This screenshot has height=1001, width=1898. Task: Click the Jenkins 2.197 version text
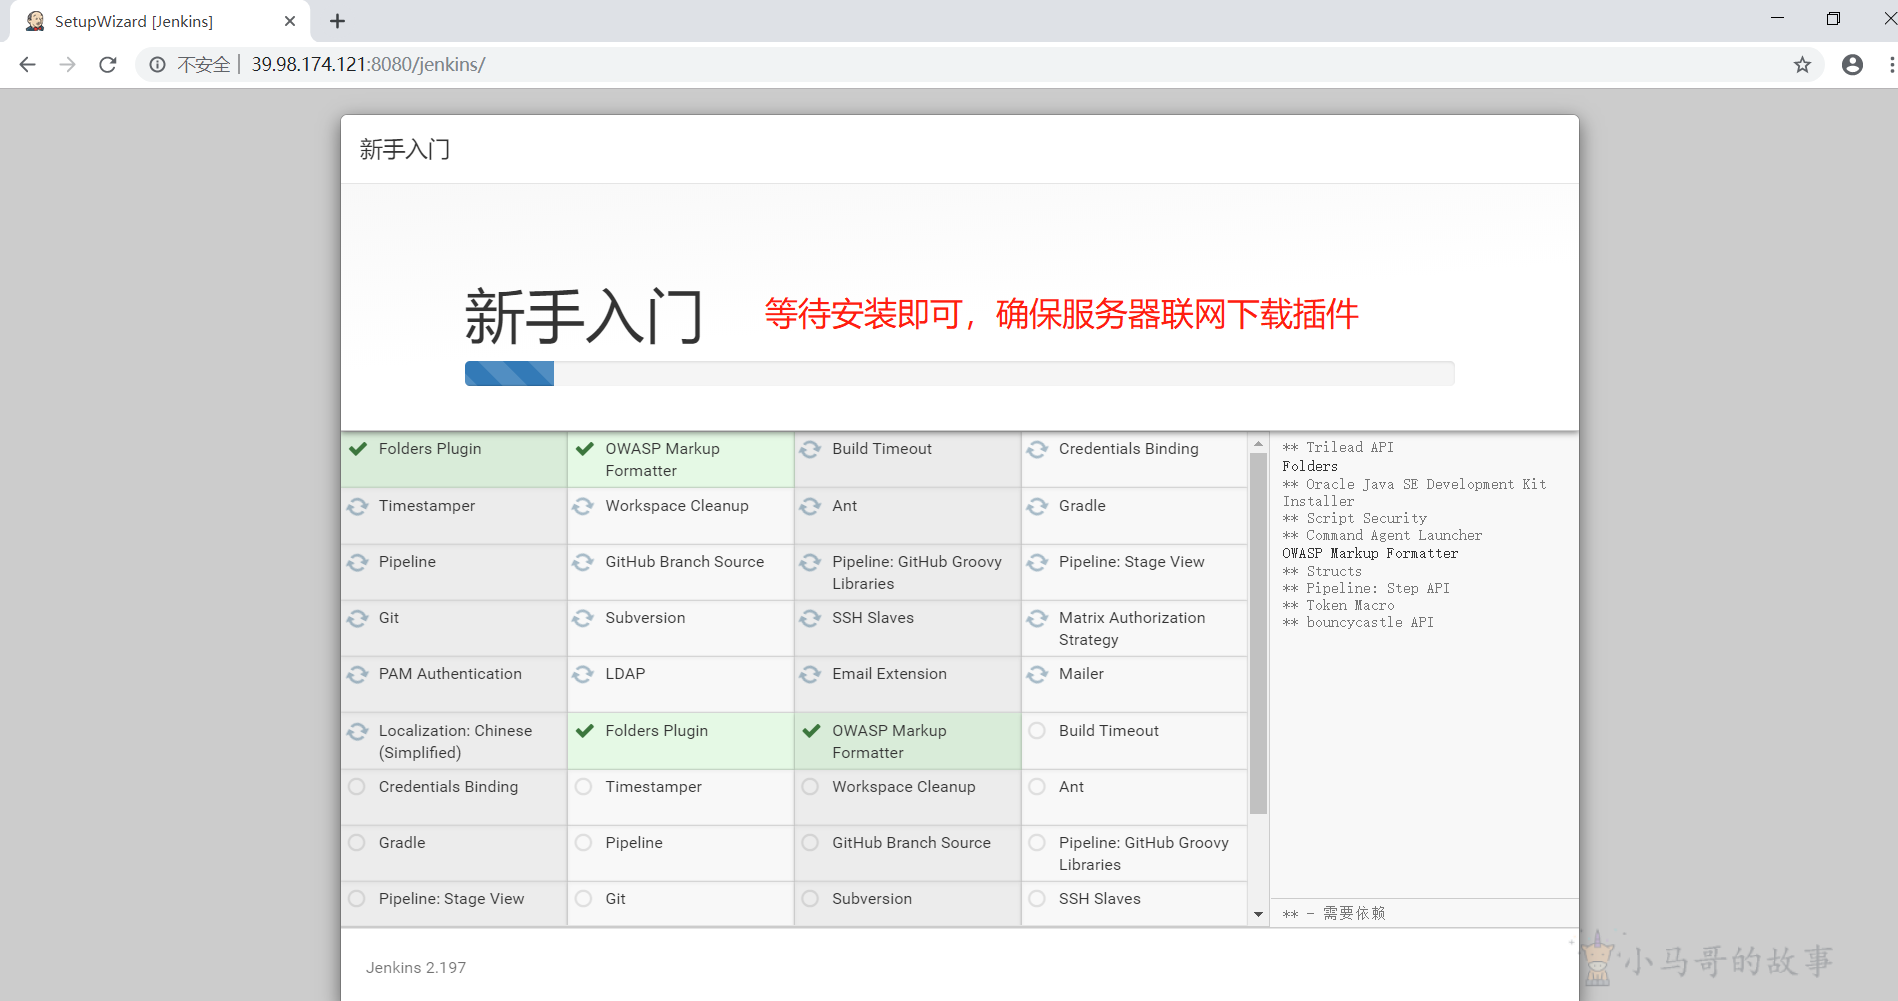click(416, 968)
